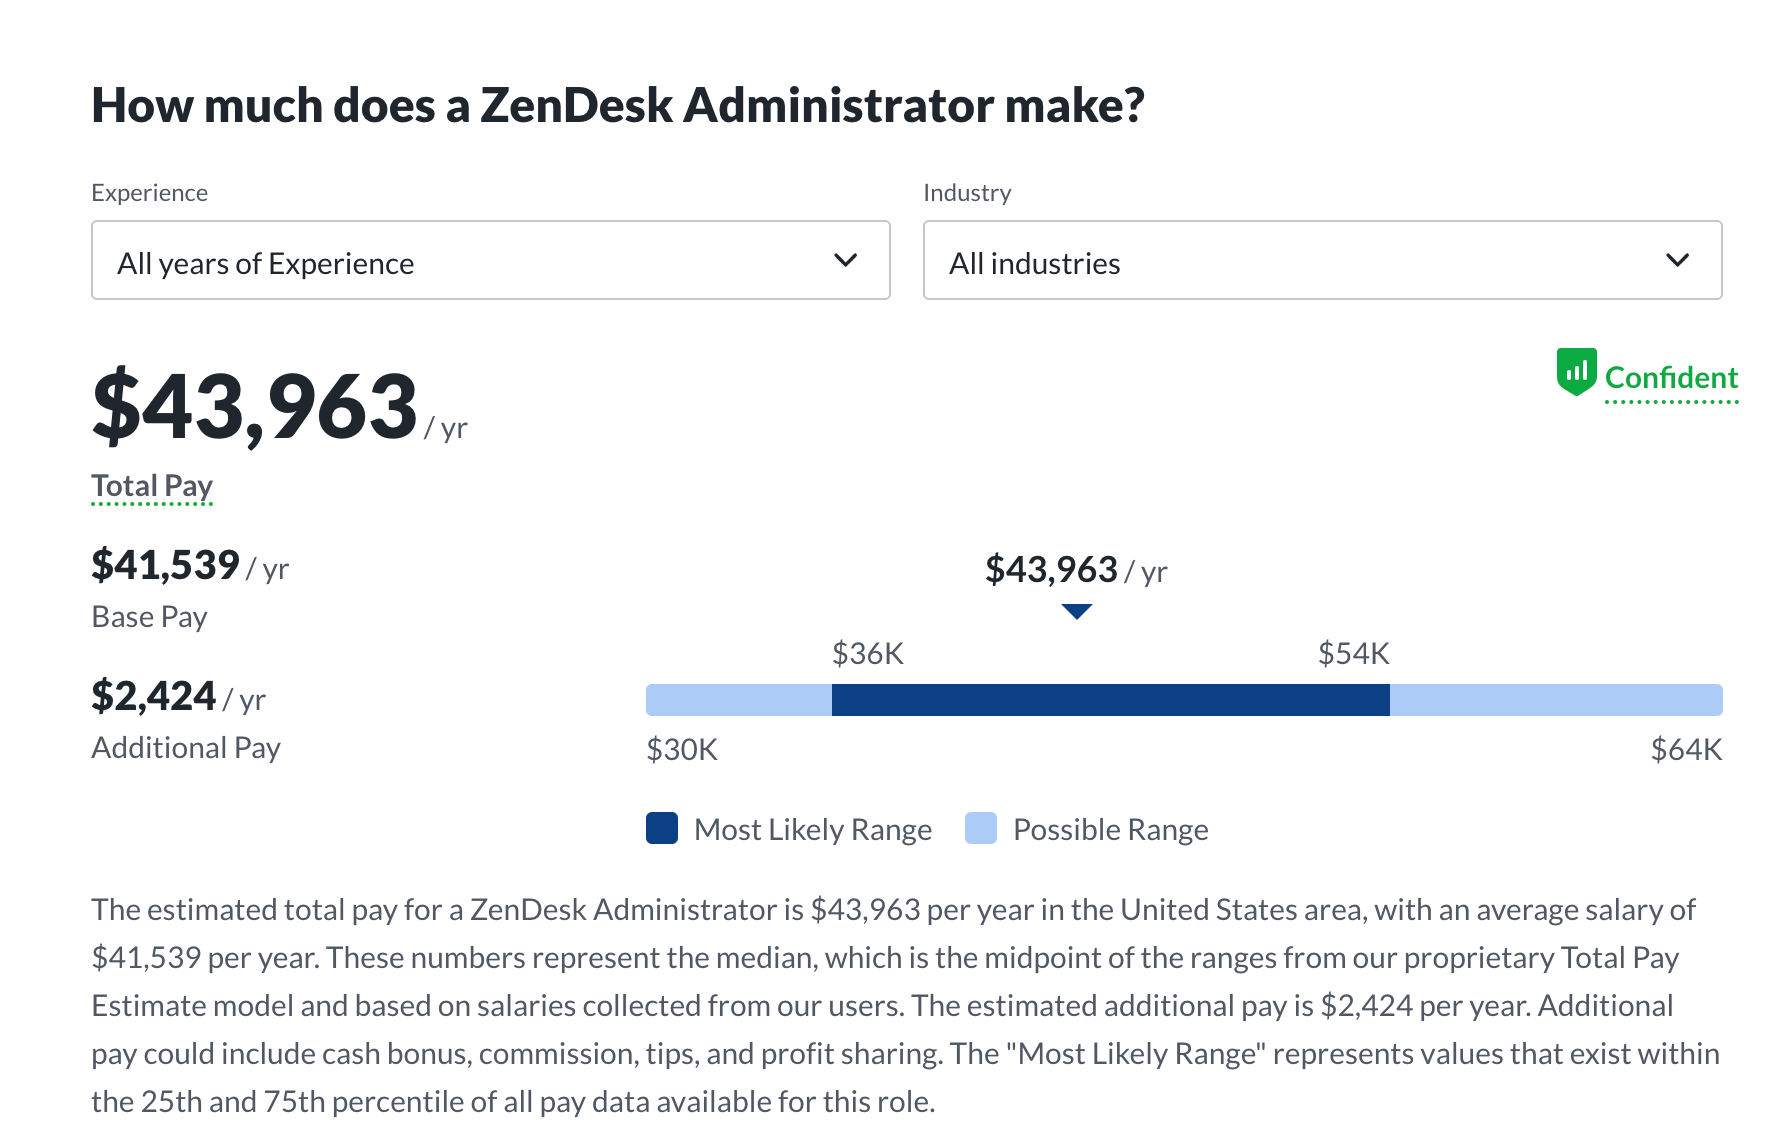The image size is (1784, 1140).
Task: Click the median pay triangle marker
Action: tap(1076, 611)
